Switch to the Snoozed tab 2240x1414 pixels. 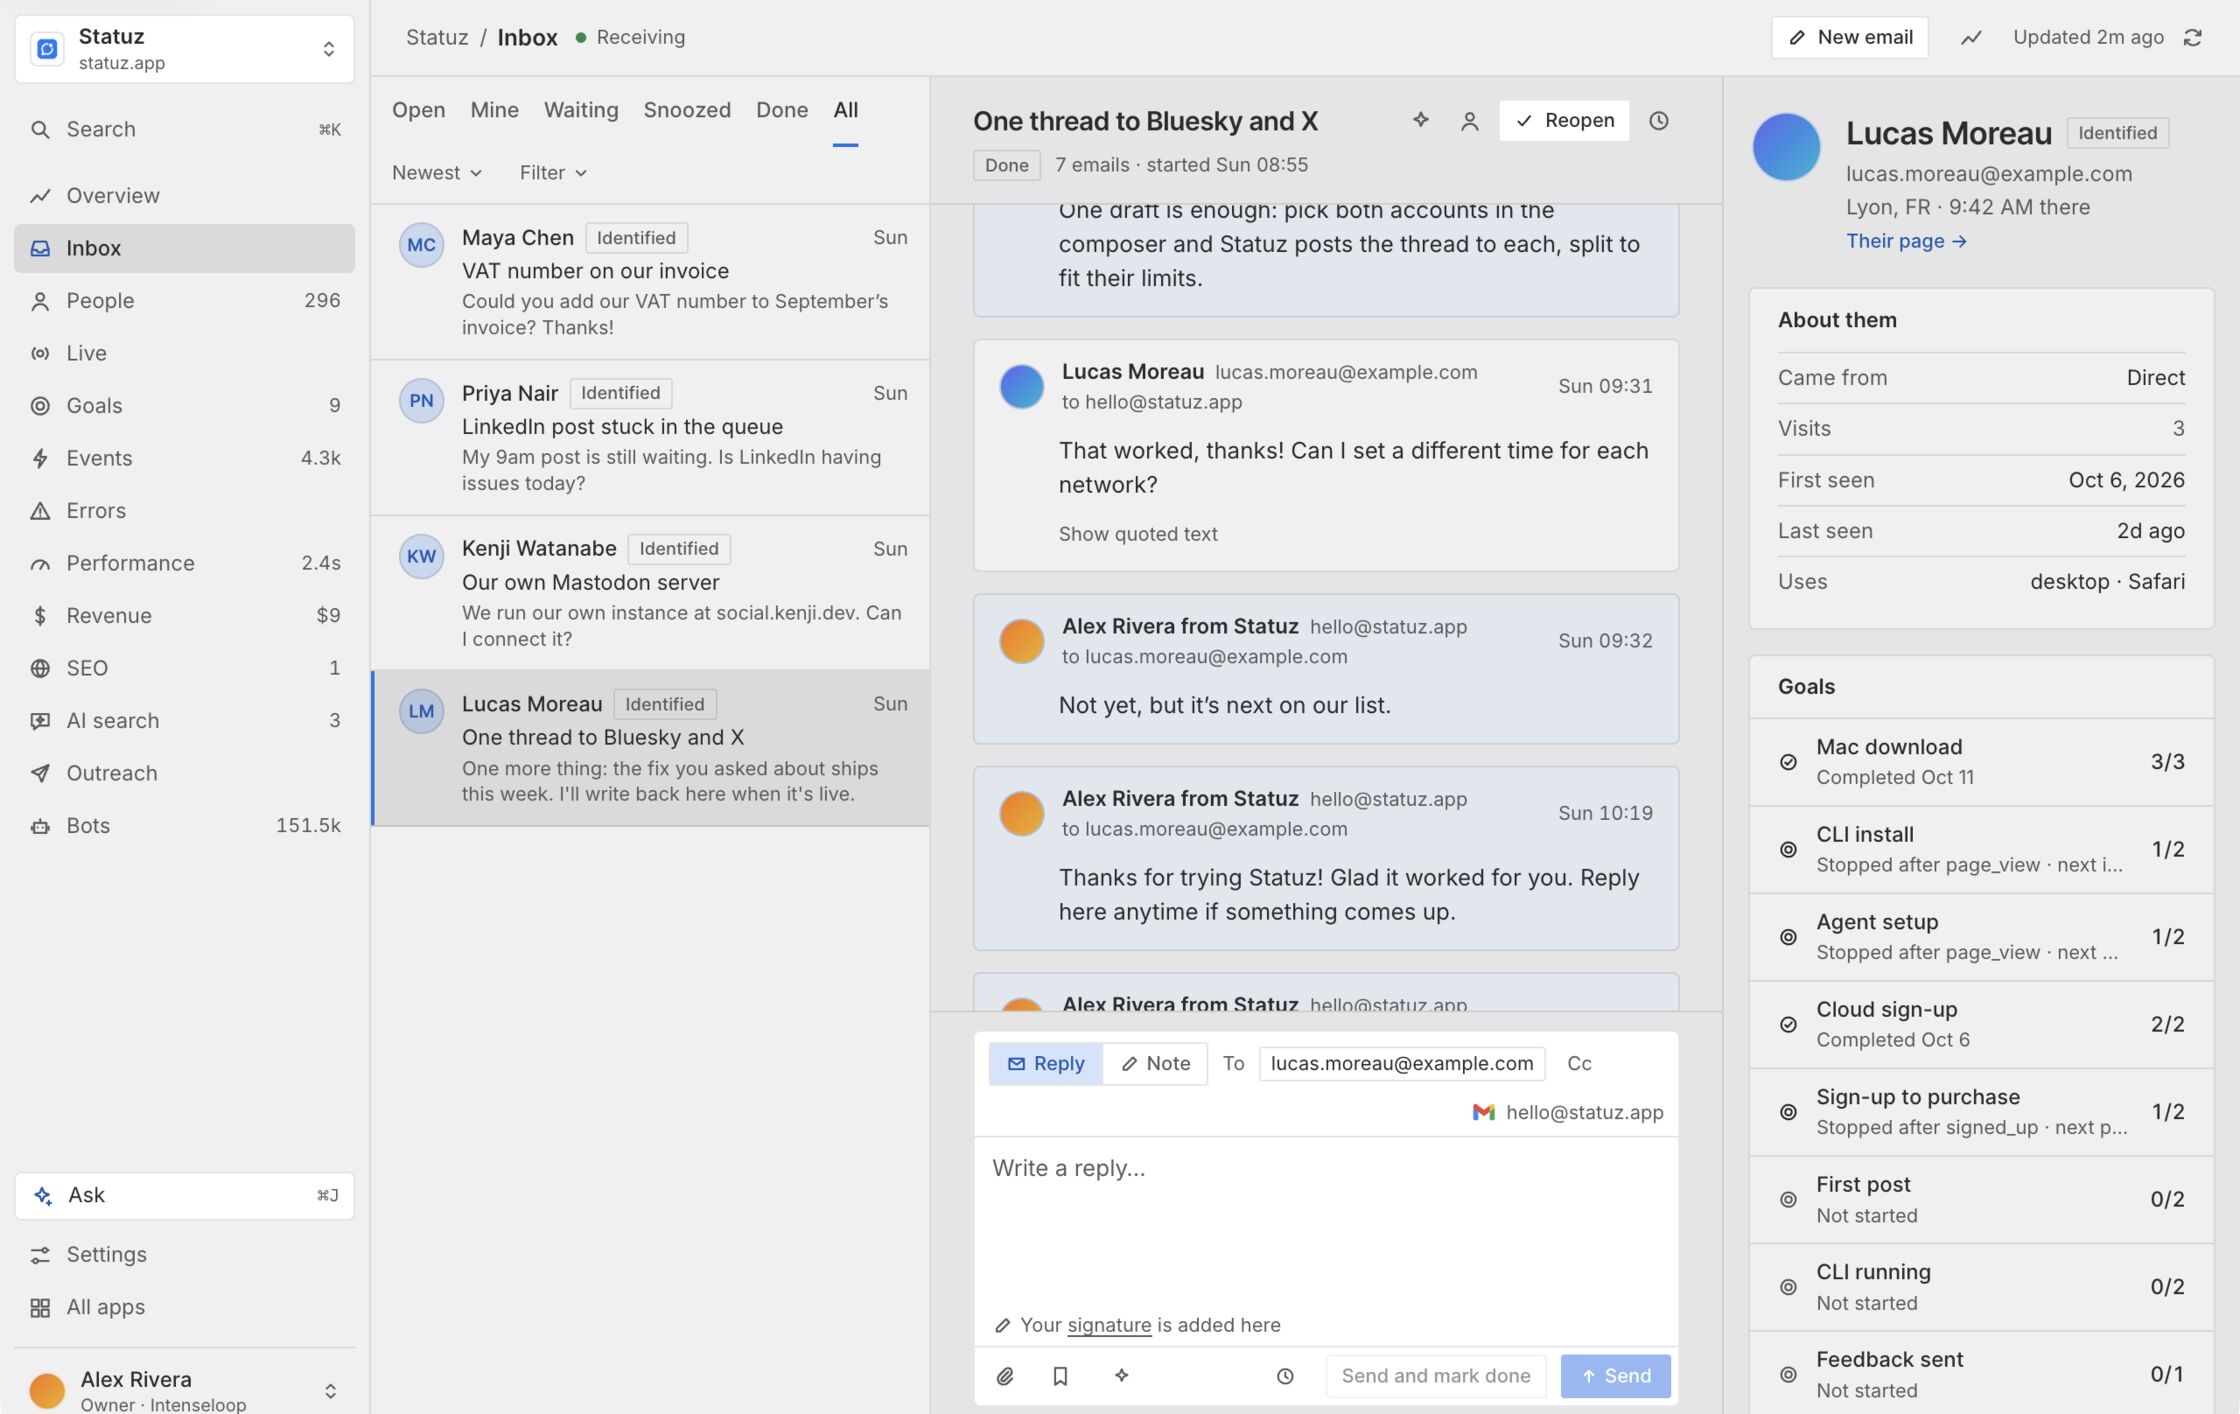coord(687,110)
